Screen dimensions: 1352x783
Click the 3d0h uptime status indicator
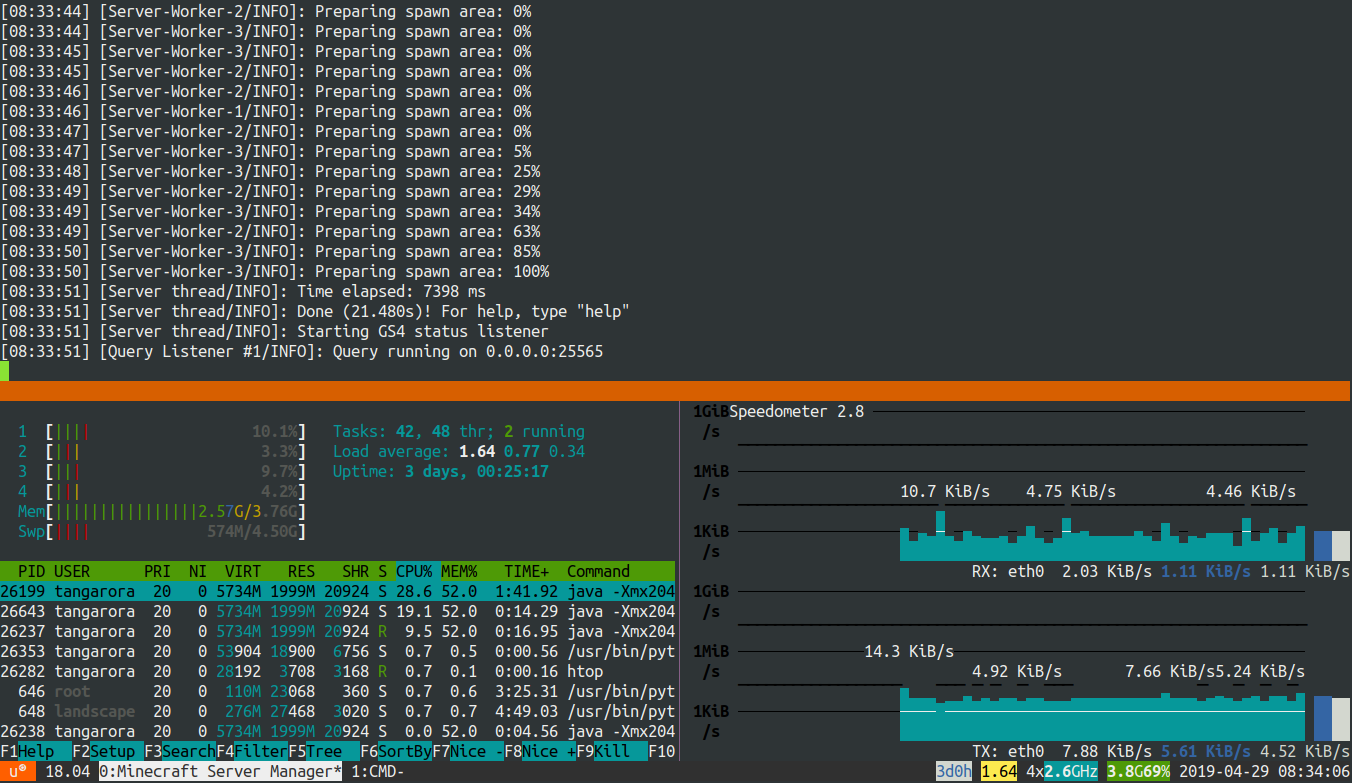(954, 771)
